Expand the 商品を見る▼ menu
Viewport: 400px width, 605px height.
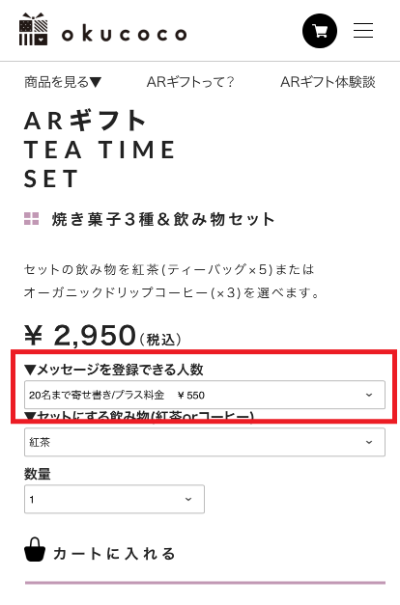point(63,82)
